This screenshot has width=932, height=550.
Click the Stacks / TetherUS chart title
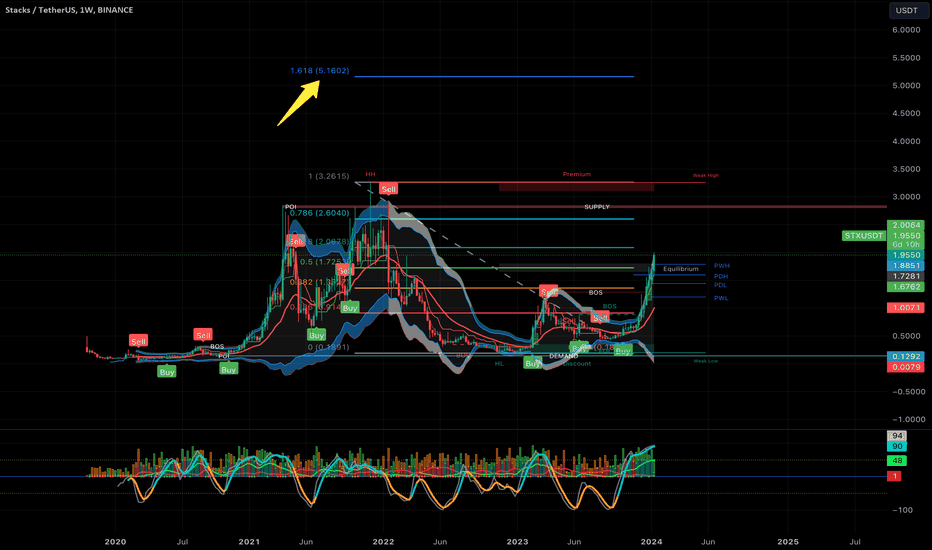[x=69, y=10]
